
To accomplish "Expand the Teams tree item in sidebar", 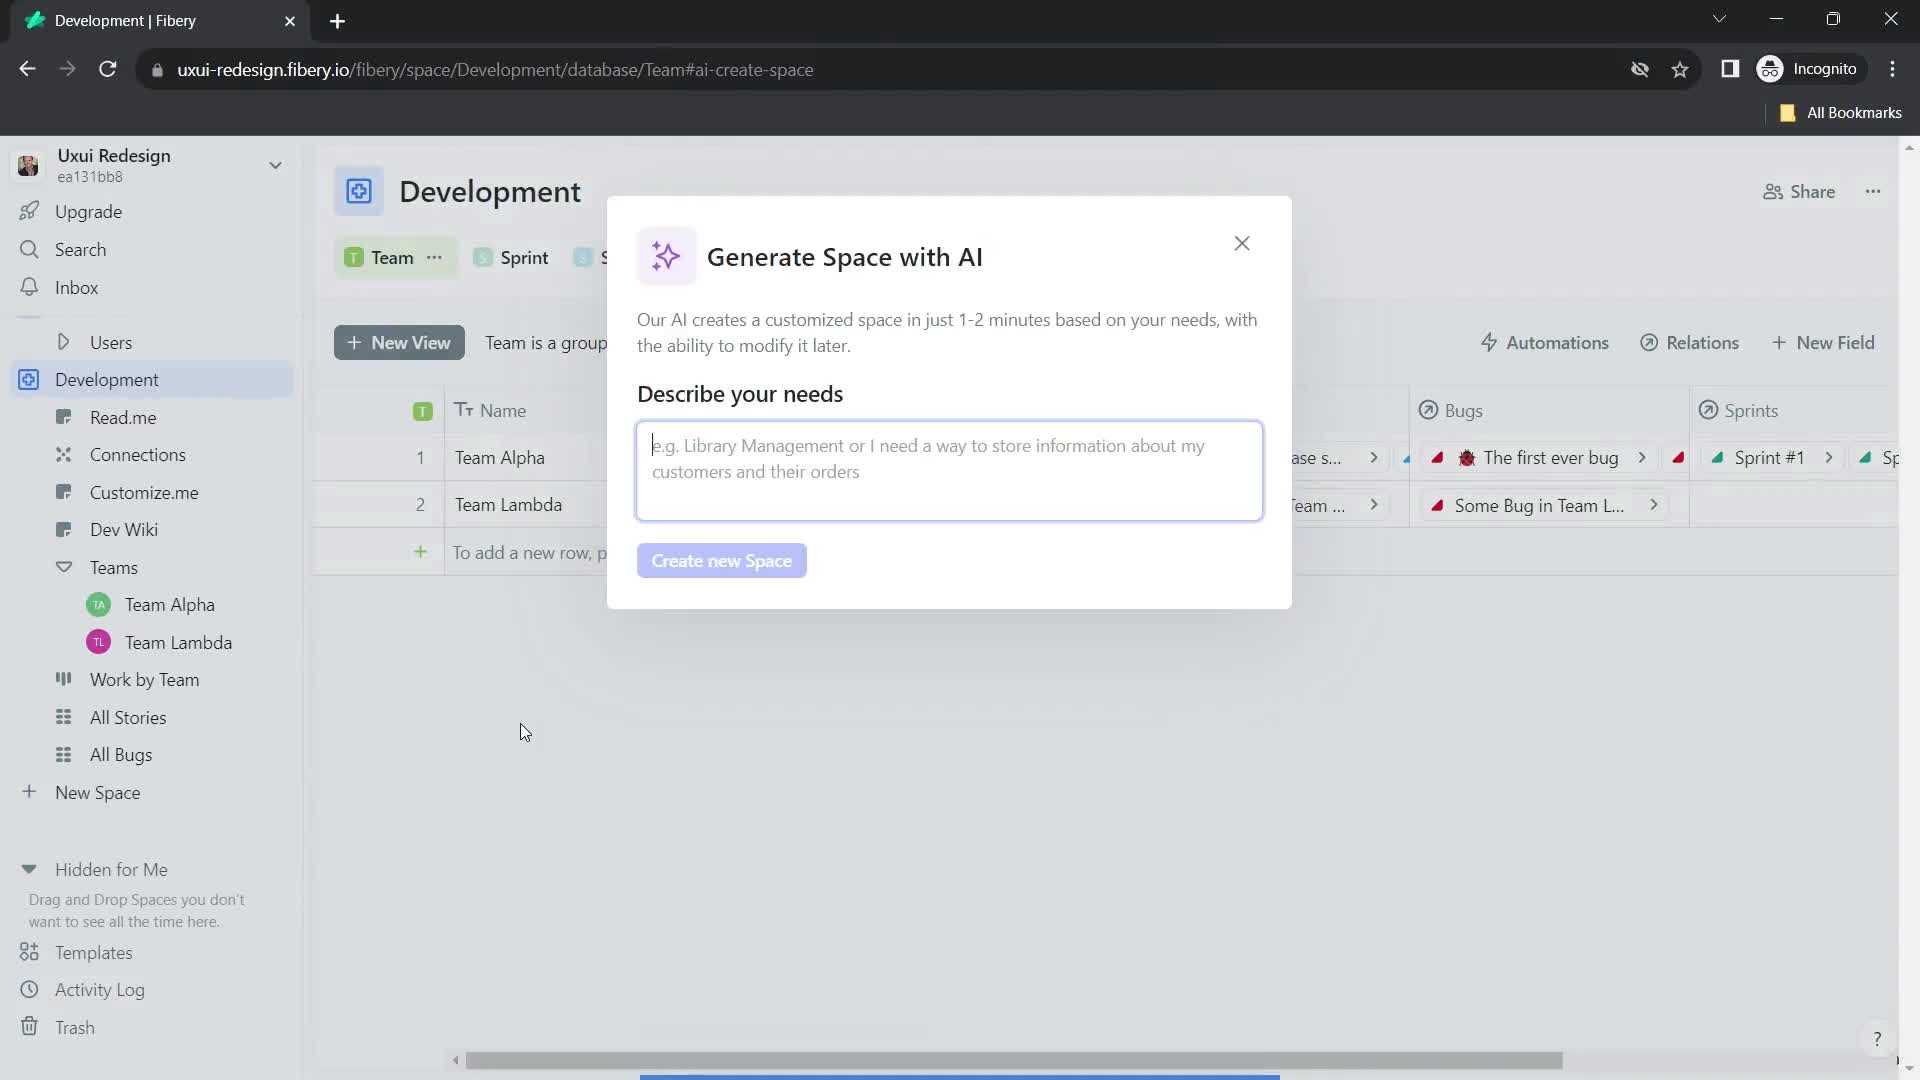I will point(63,566).
